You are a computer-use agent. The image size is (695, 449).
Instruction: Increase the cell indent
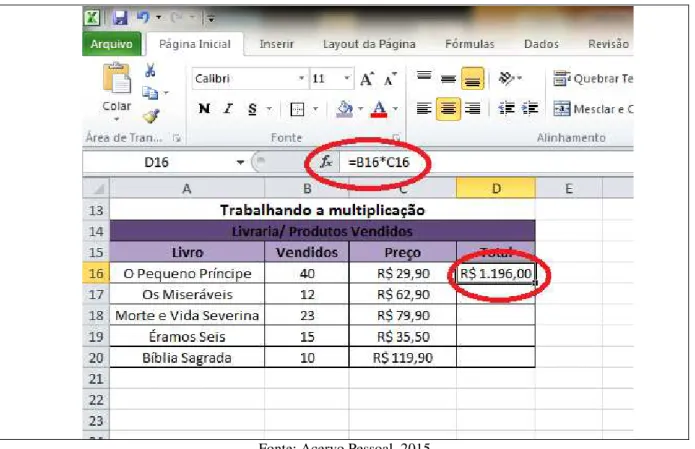(x=530, y=109)
